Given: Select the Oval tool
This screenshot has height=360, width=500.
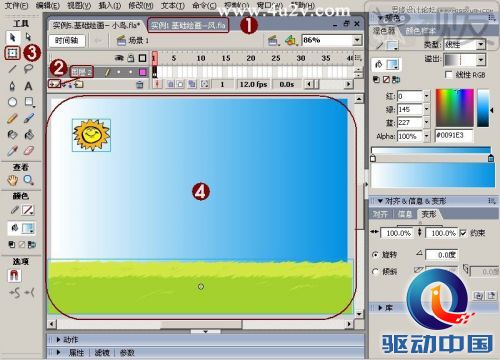Looking at the screenshot, I should [x=13, y=102].
